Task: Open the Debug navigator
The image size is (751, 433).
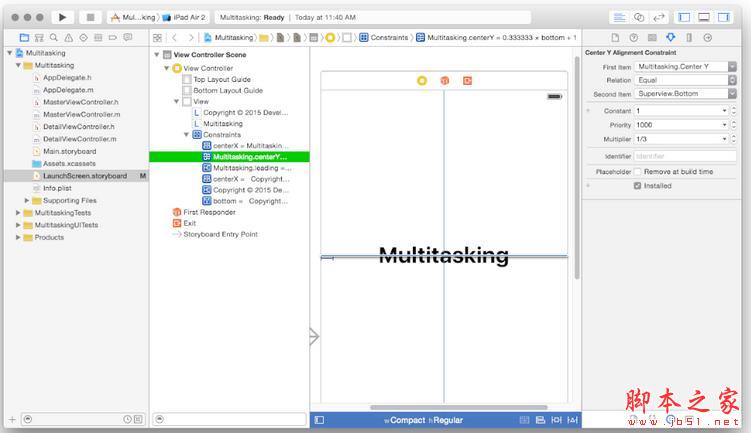Action: [98, 37]
